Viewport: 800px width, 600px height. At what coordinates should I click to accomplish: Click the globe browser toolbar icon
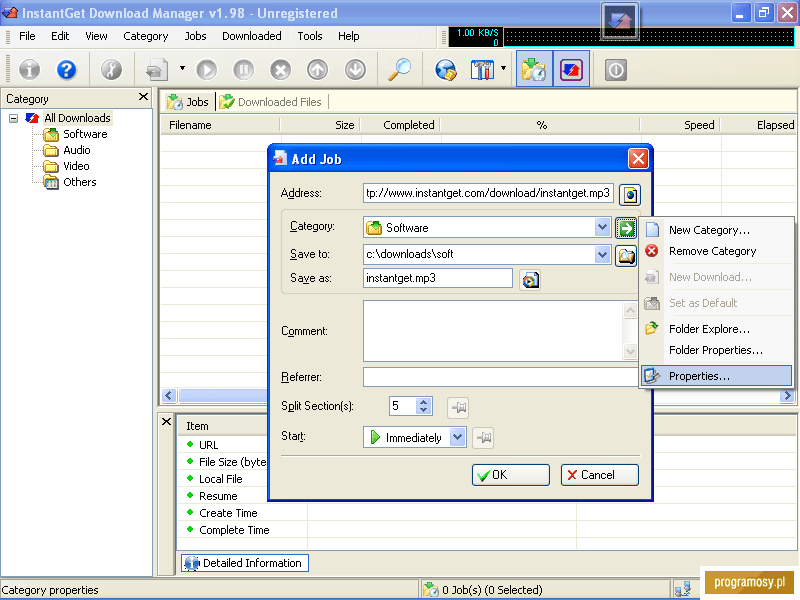point(445,69)
